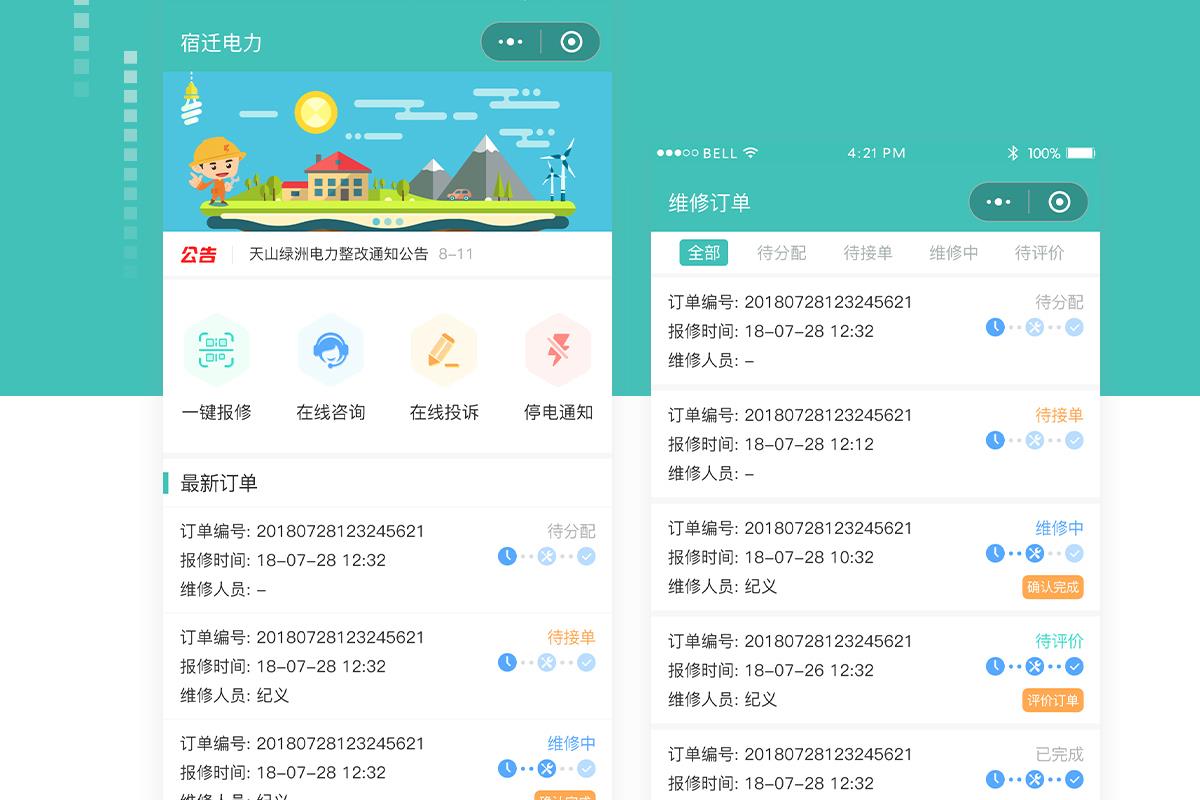
Task: Click the BELL carrier label
Action: 720,153
